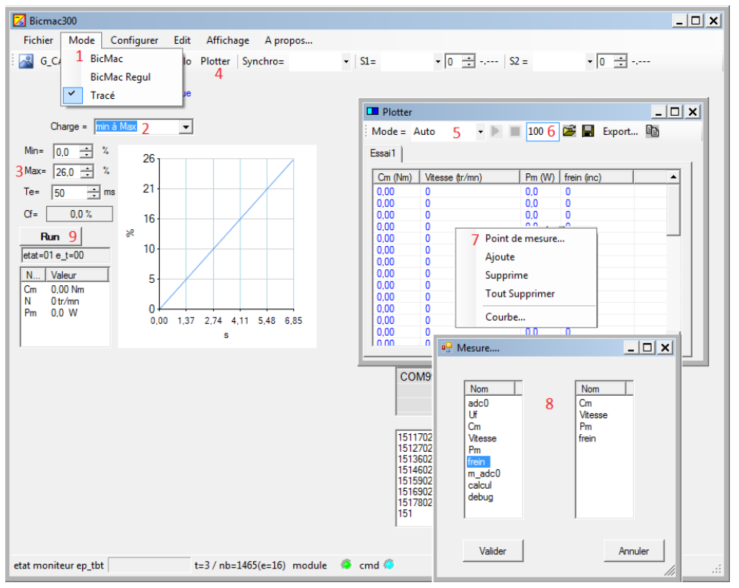This screenshot has height=588, width=739.
Task: Open the Charge dropdown
Action: [186, 127]
